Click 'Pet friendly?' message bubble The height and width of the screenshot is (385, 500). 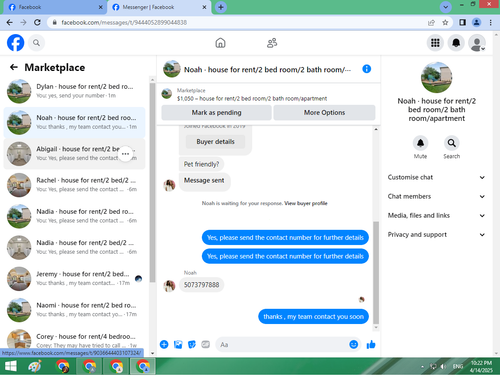click(201, 164)
